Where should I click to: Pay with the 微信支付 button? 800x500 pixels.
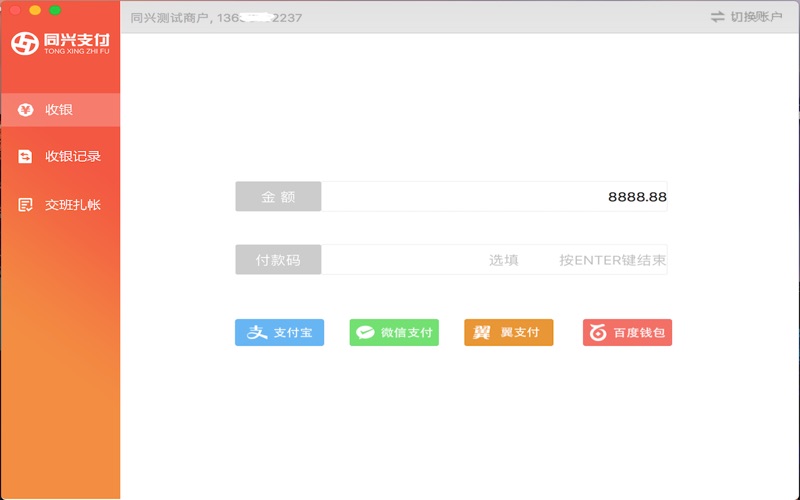tap(394, 333)
